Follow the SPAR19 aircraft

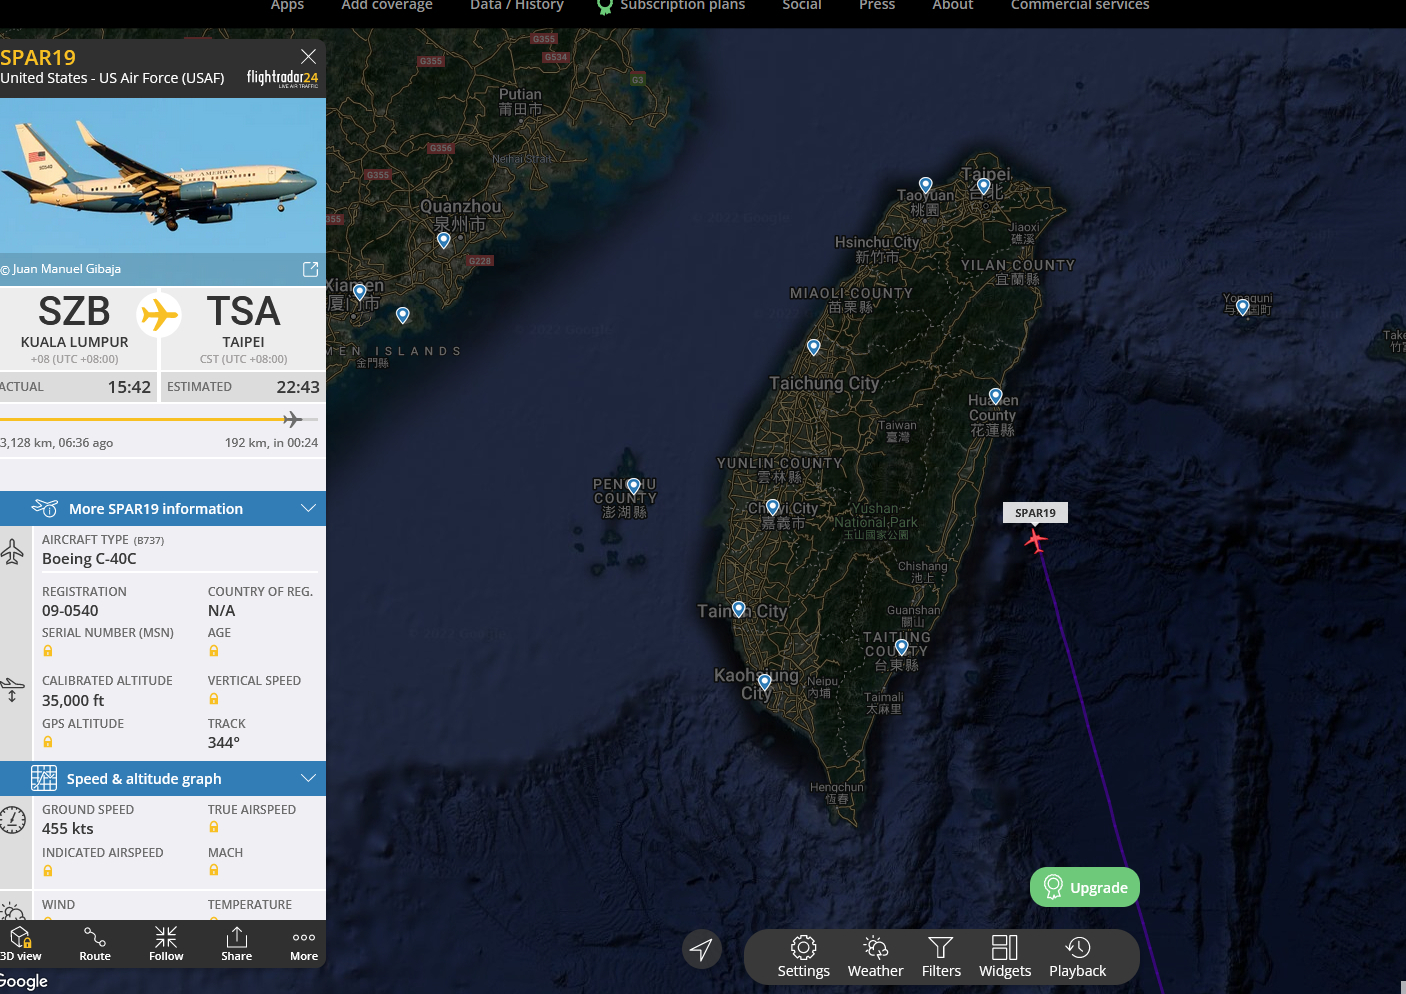point(166,943)
